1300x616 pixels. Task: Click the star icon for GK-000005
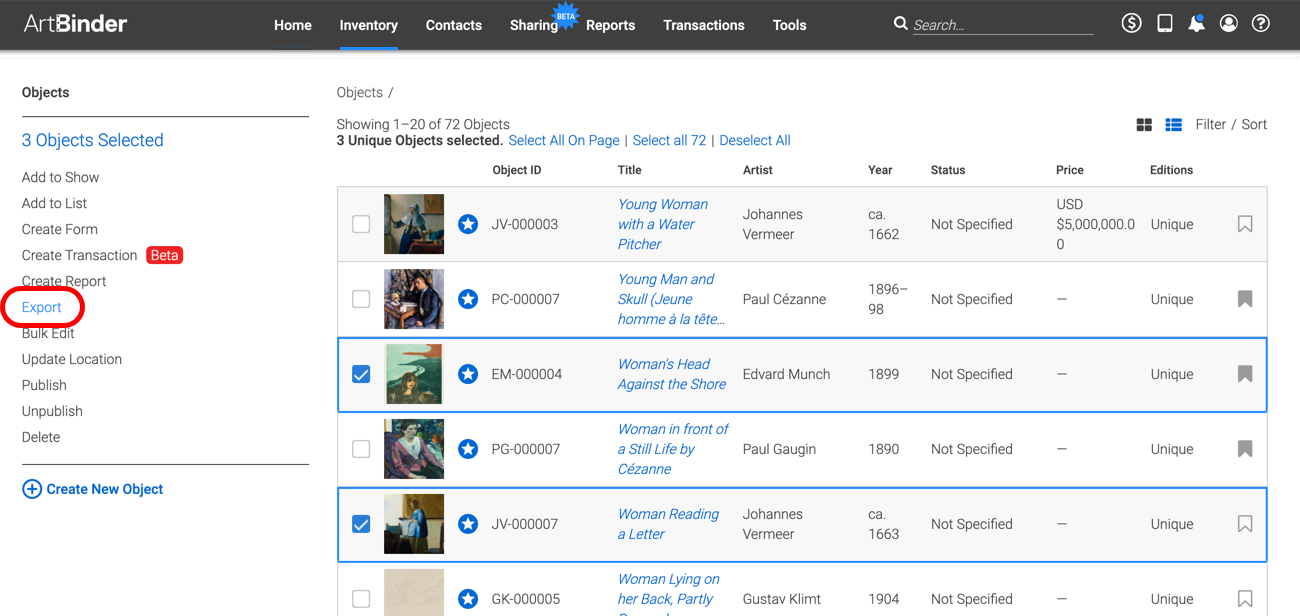click(467, 599)
